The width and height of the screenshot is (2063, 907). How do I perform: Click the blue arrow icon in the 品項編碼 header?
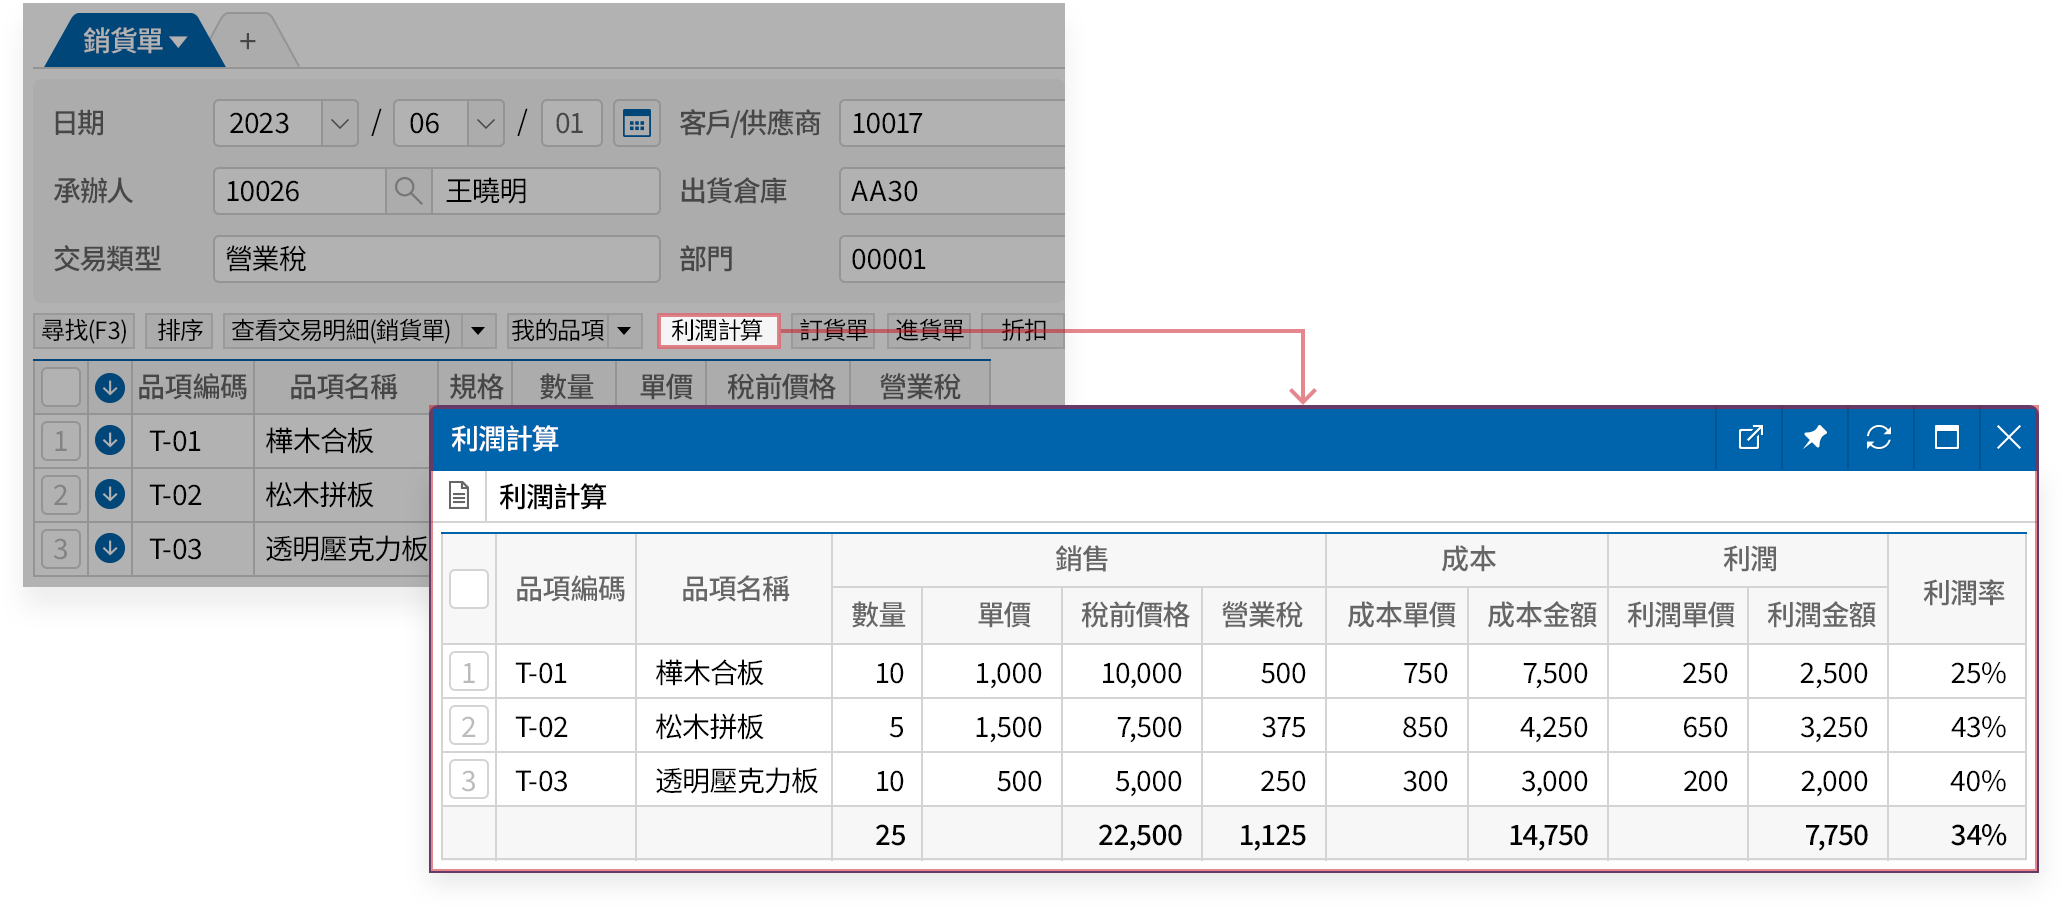coord(109,387)
